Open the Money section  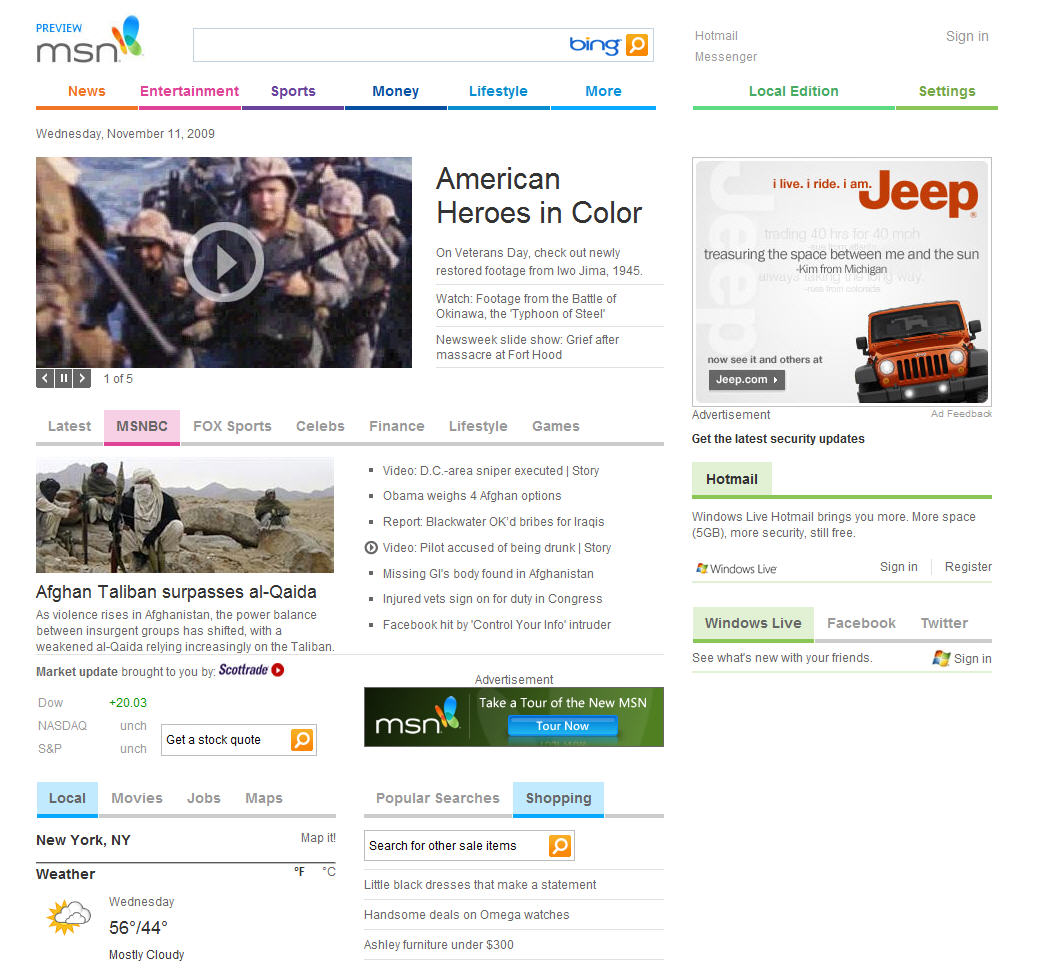396,91
